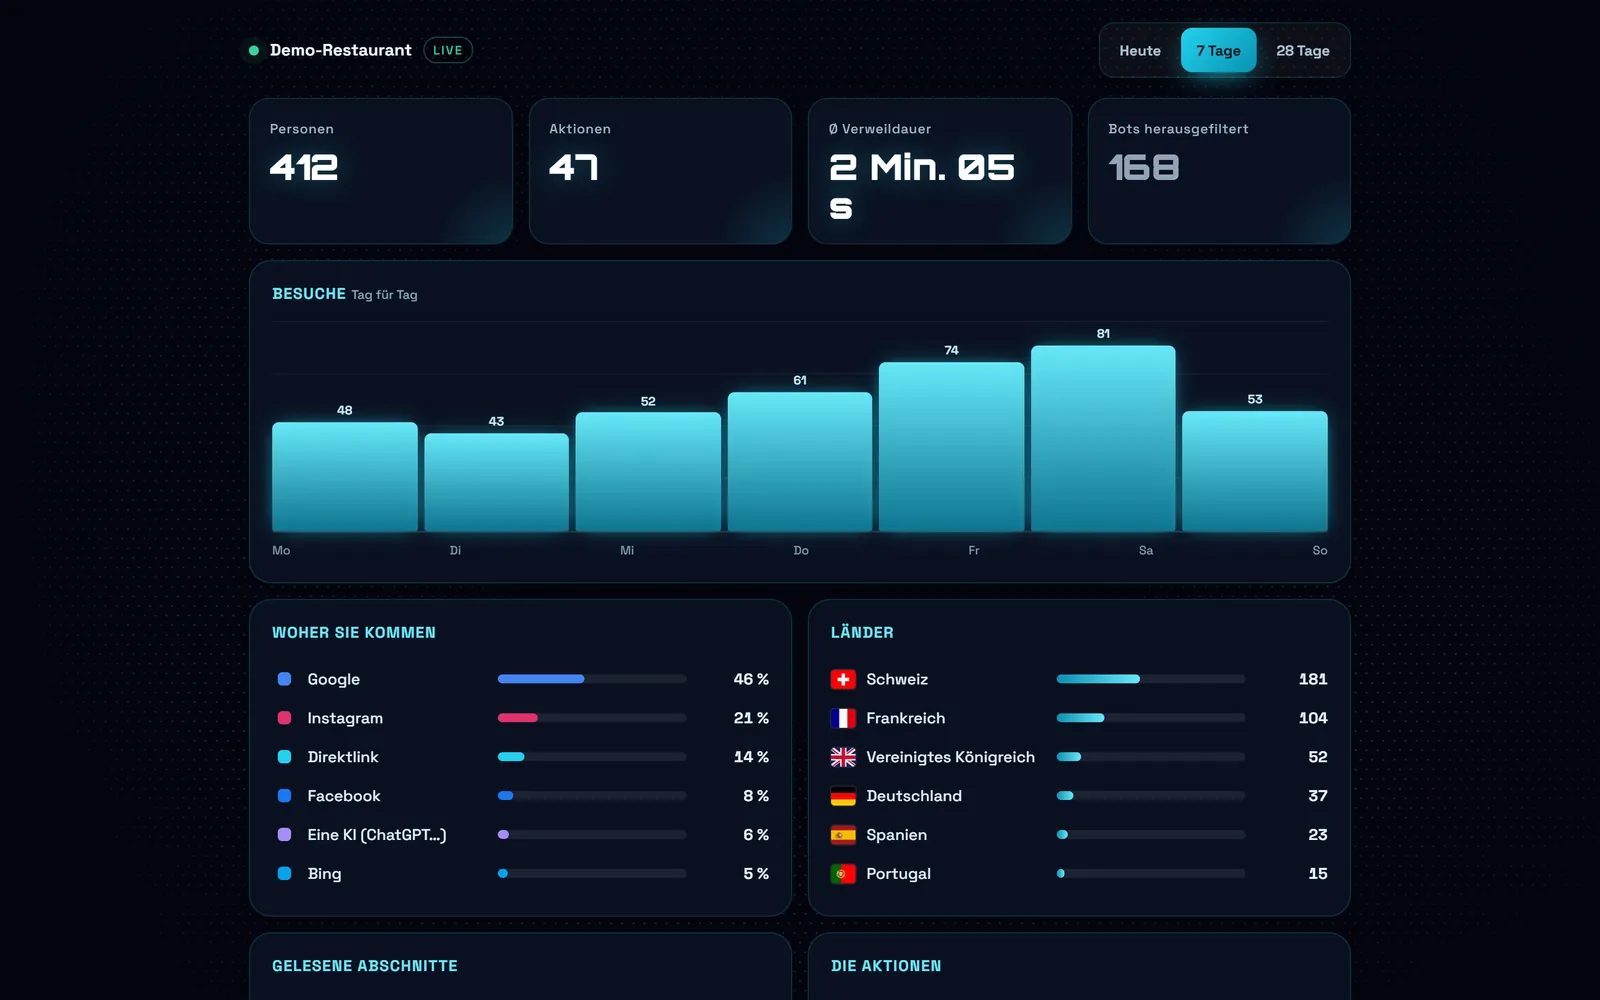Click the Spanien visitor bar
The width and height of the screenshot is (1600, 1000).
pos(1151,834)
